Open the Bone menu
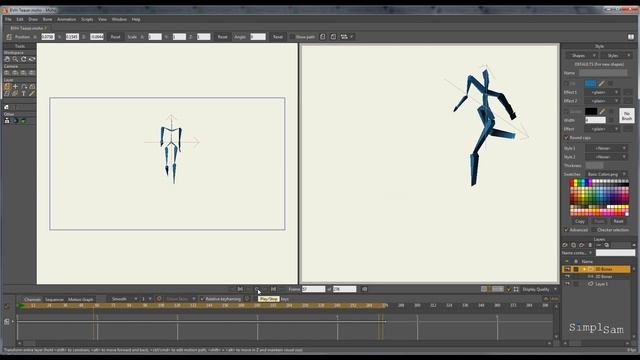 tap(47, 19)
